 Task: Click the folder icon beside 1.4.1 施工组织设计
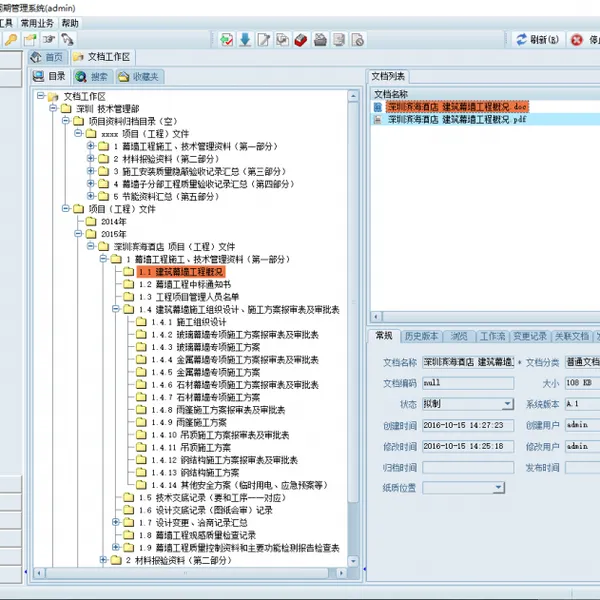coord(141,321)
